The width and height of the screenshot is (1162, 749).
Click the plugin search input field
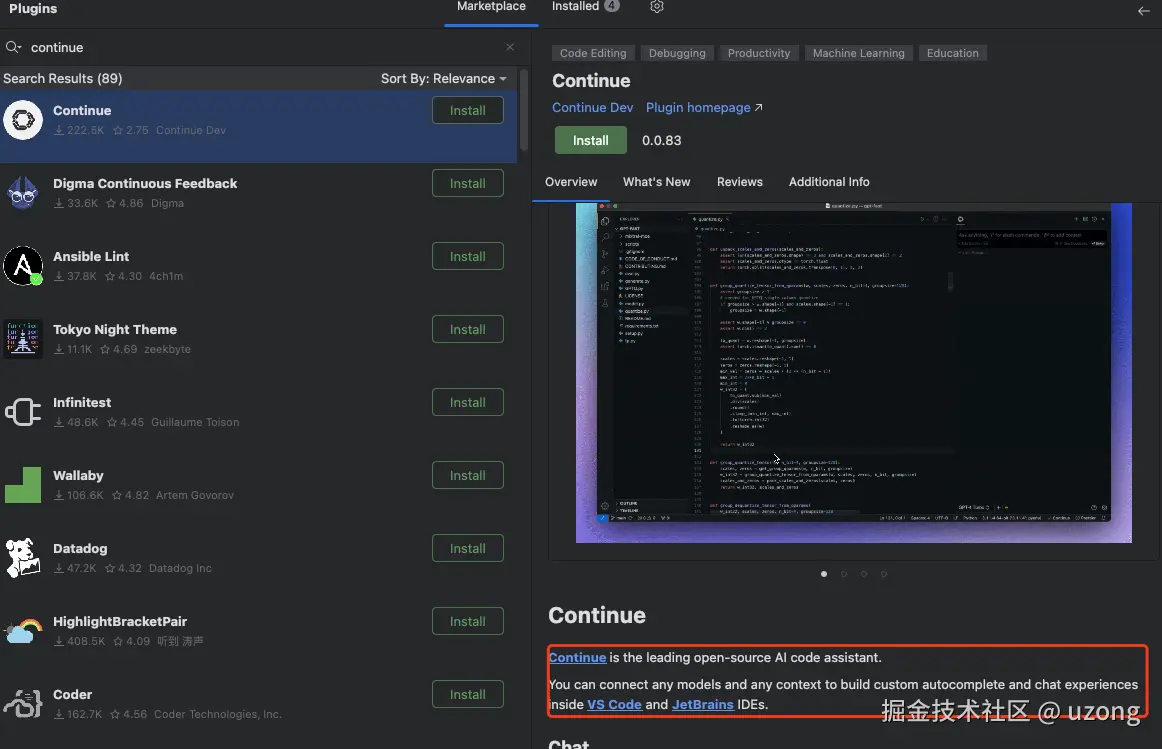pos(263,47)
